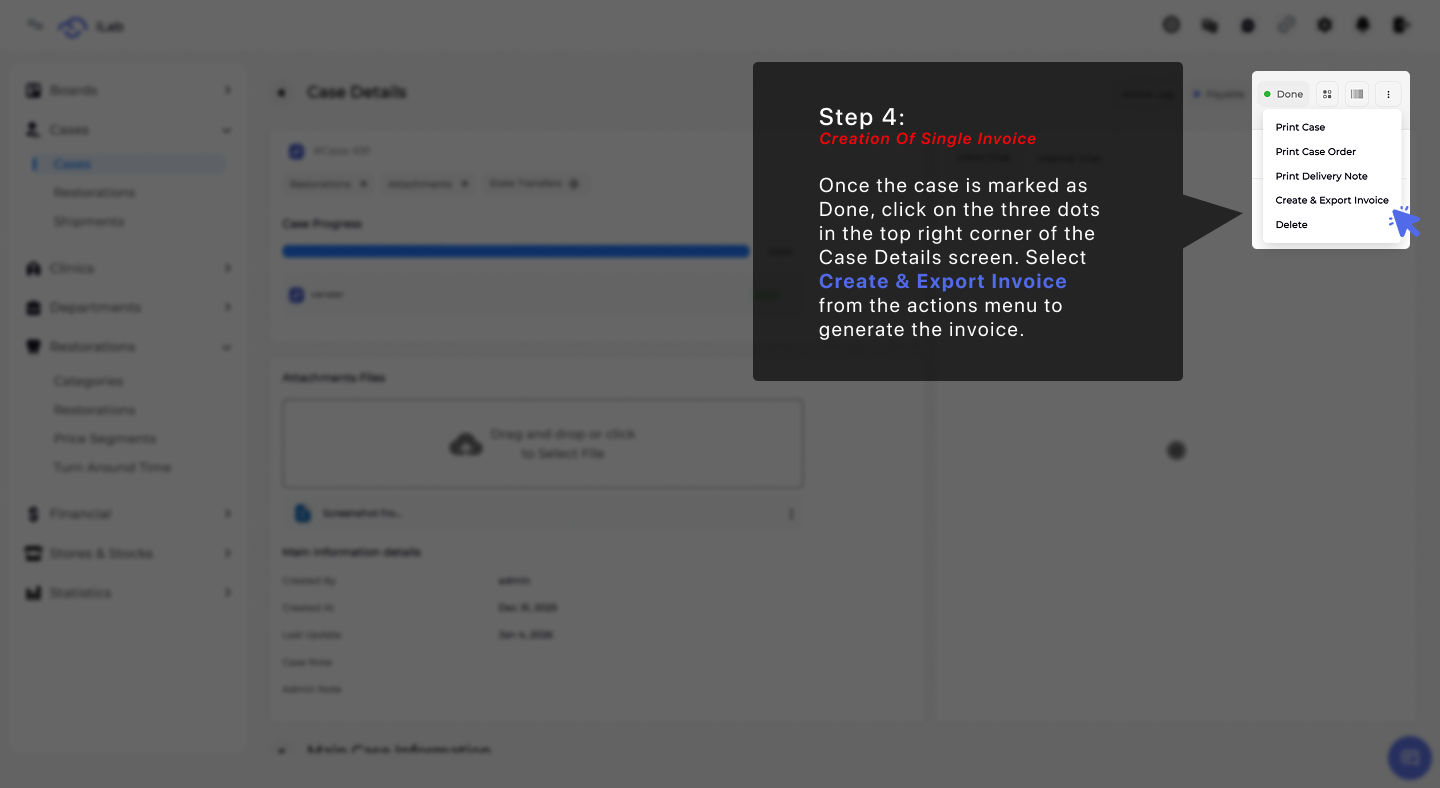Open the three-dots actions menu button

coord(1388,94)
